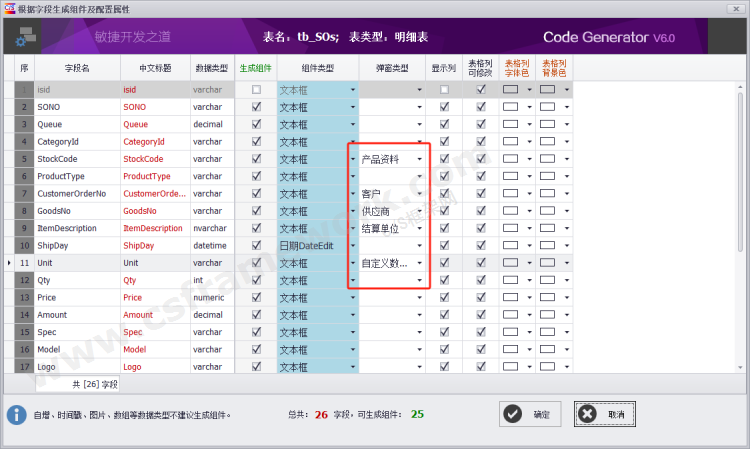Open 弹窗类型 dropdown showing 客户
Screen dimensions: 750x449
(x=419, y=194)
